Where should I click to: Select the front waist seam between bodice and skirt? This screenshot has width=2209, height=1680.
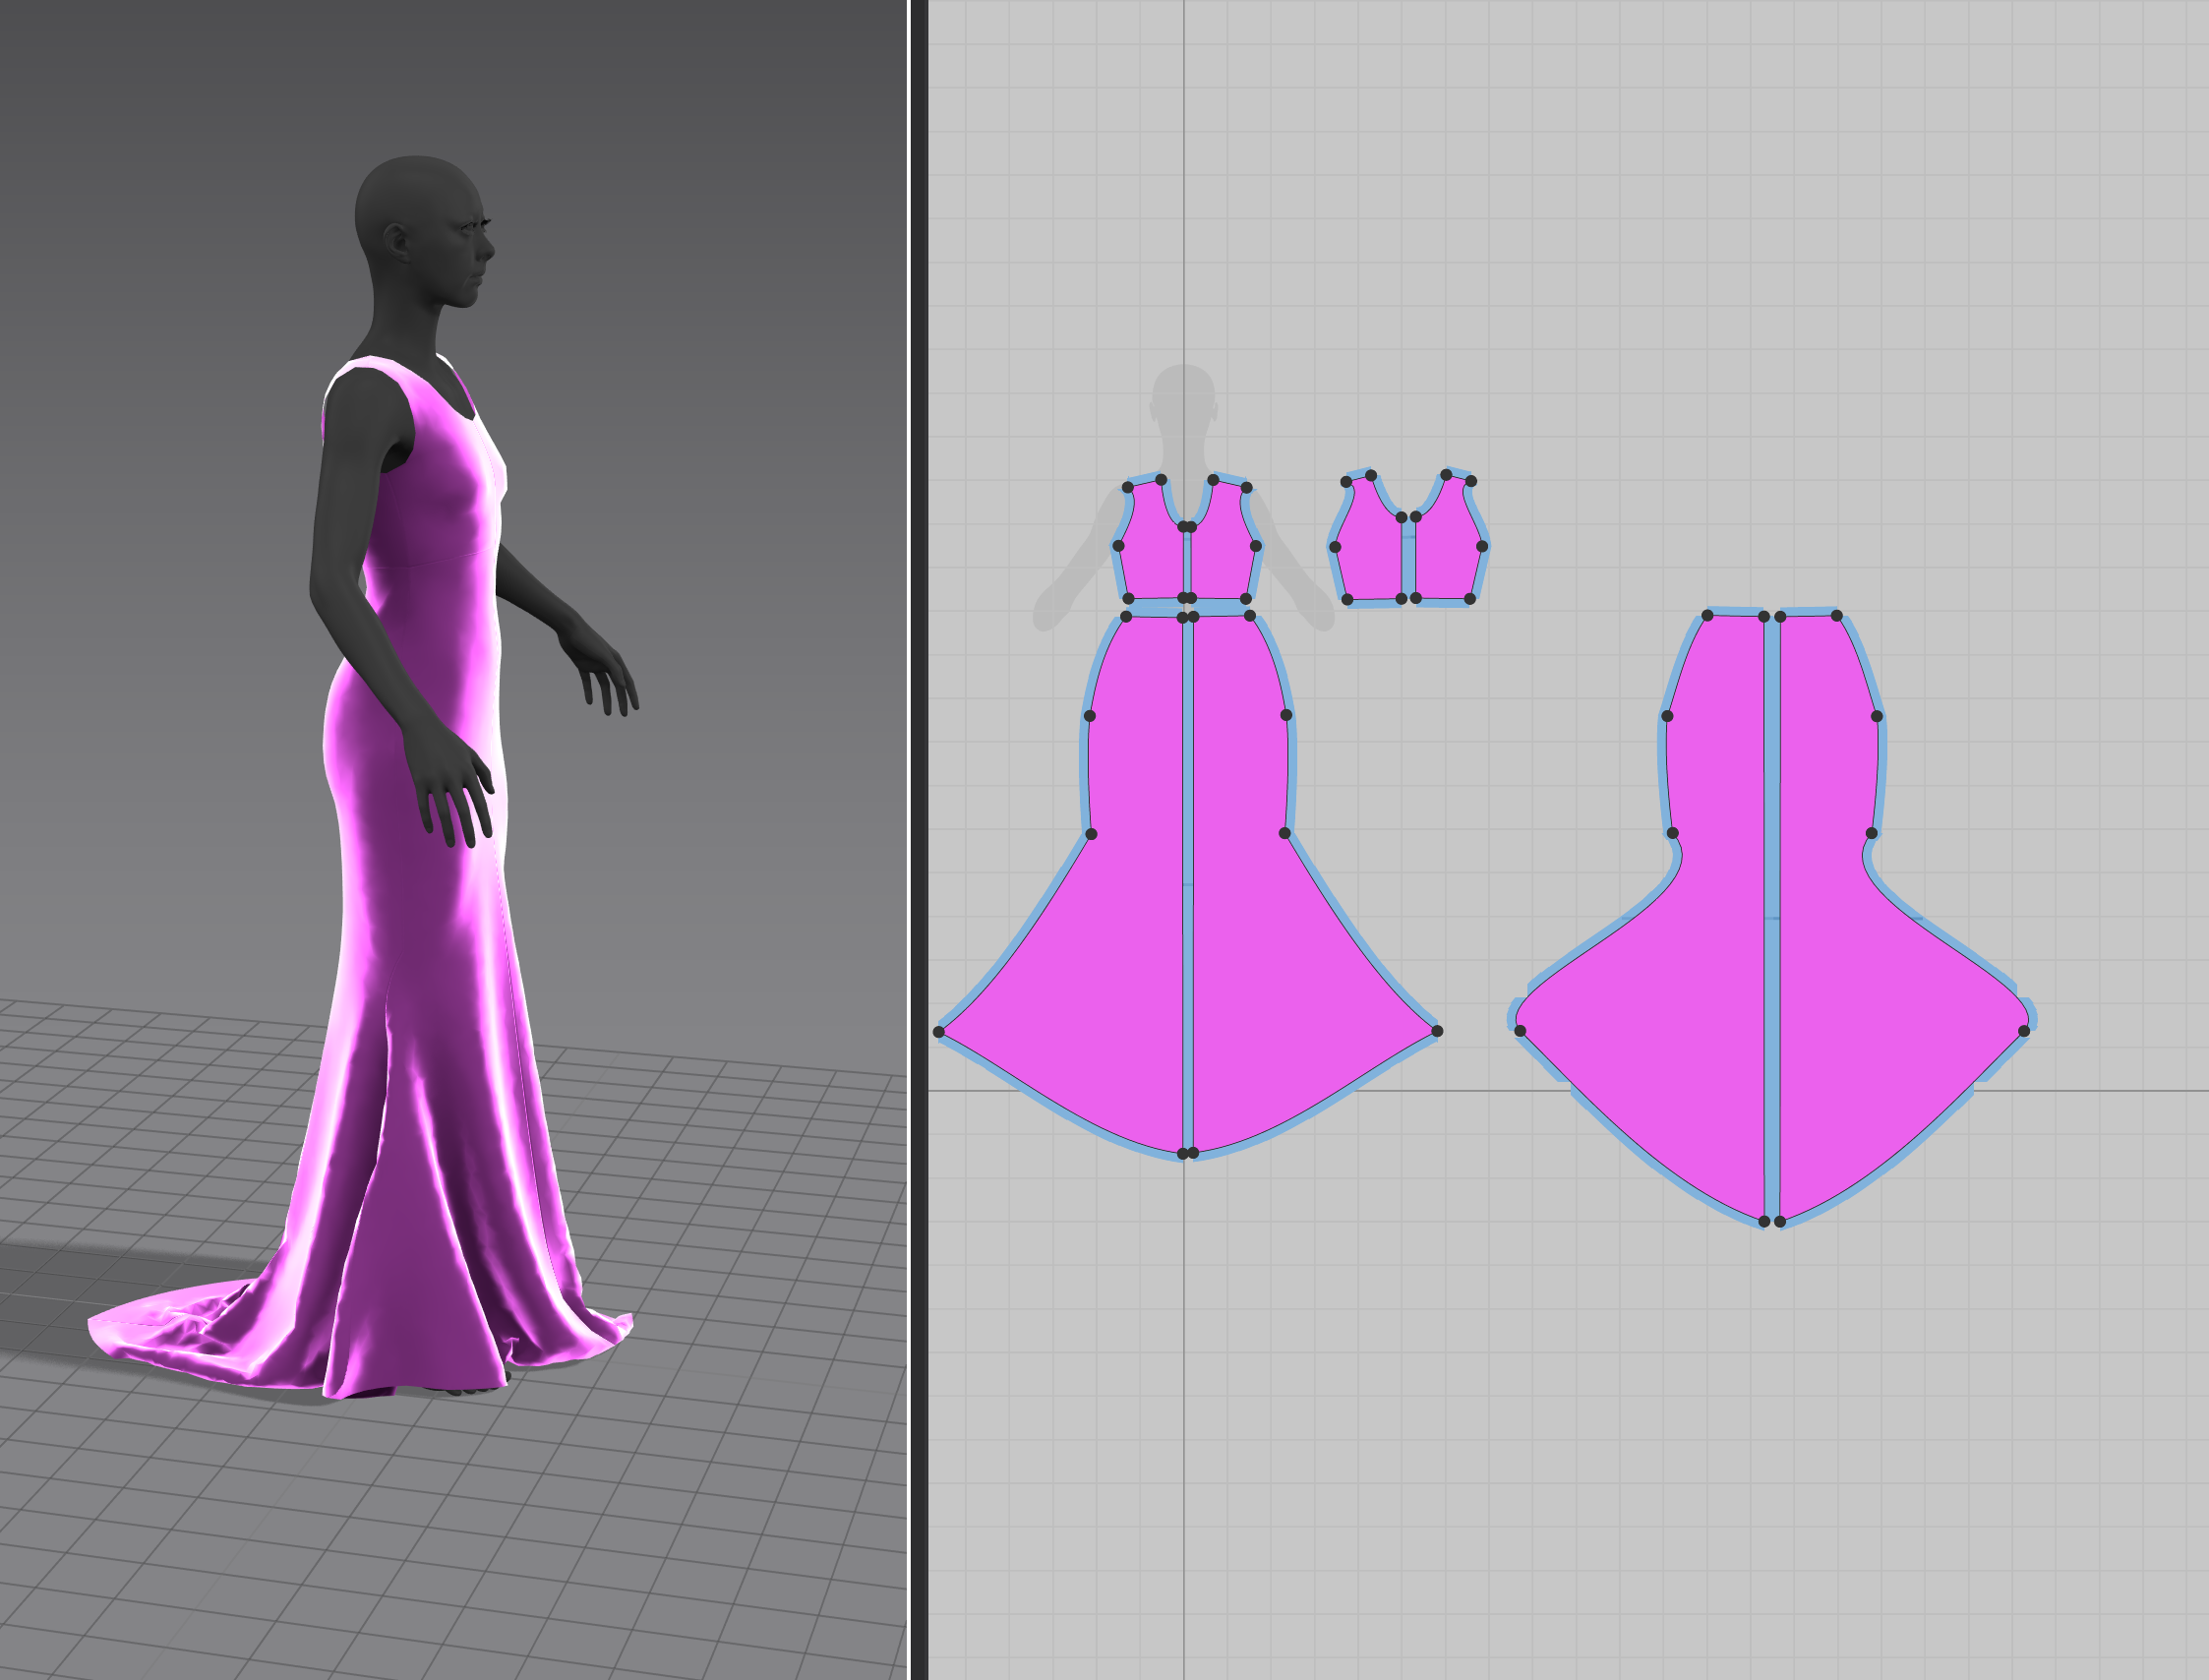[x=1188, y=607]
